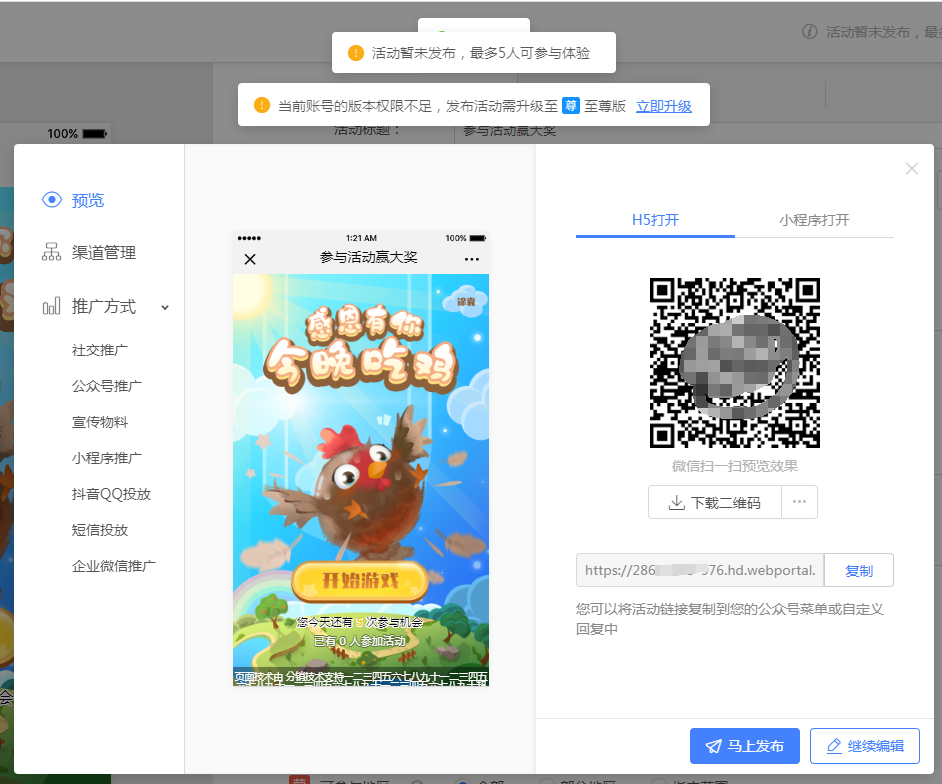Switch to the H5打开 tab
Viewport: 942px width, 784px height.
point(655,220)
